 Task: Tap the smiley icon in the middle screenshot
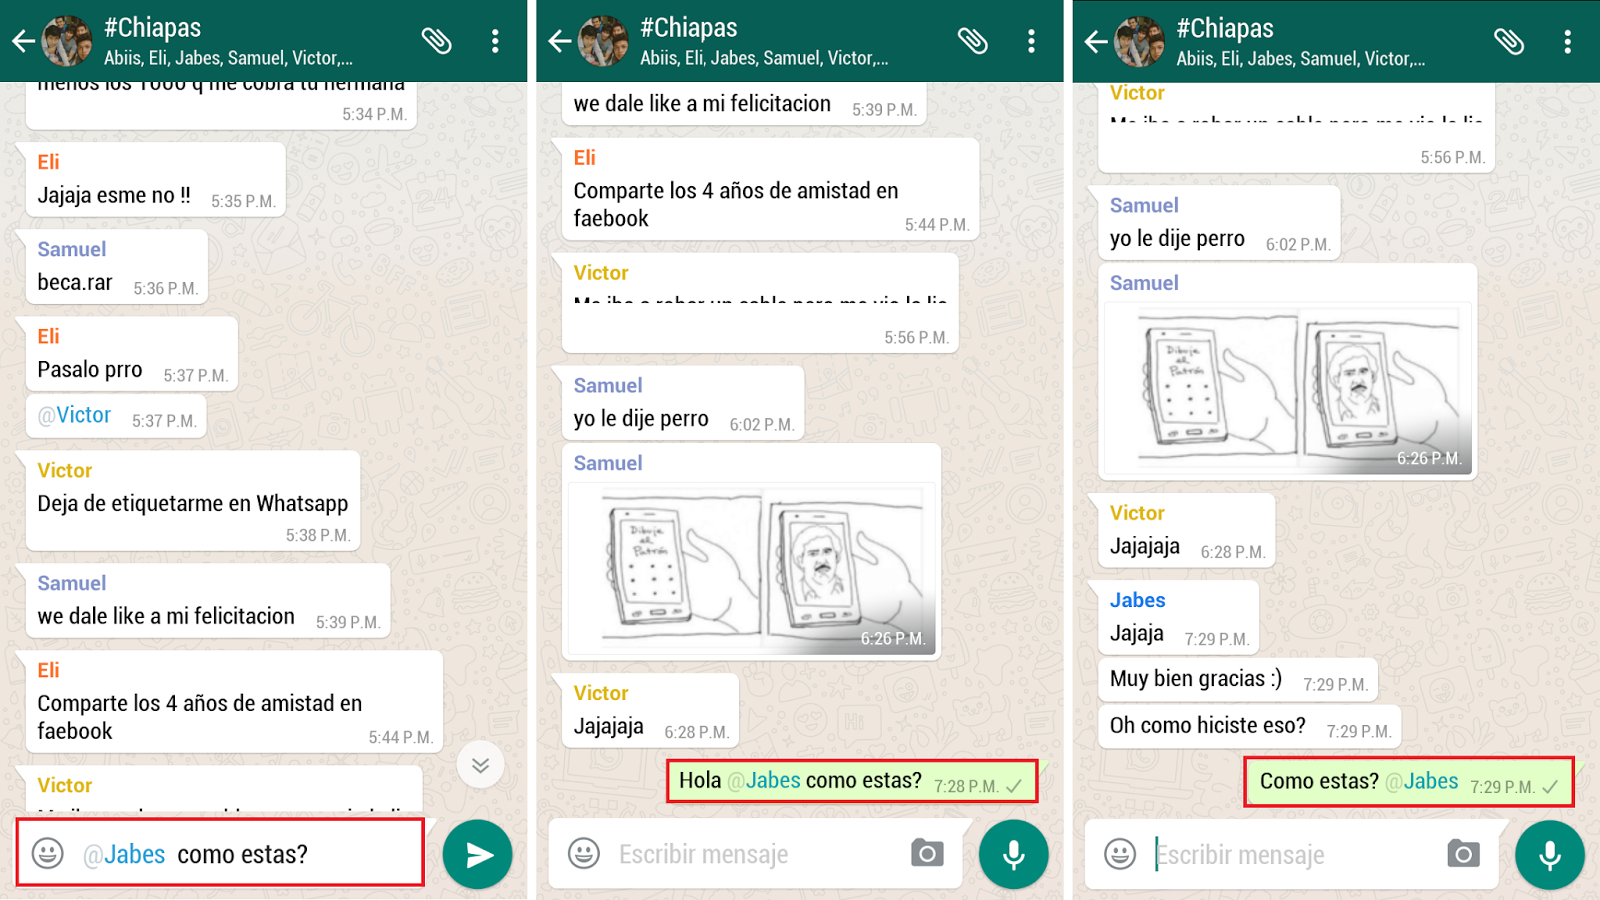tap(583, 854)
